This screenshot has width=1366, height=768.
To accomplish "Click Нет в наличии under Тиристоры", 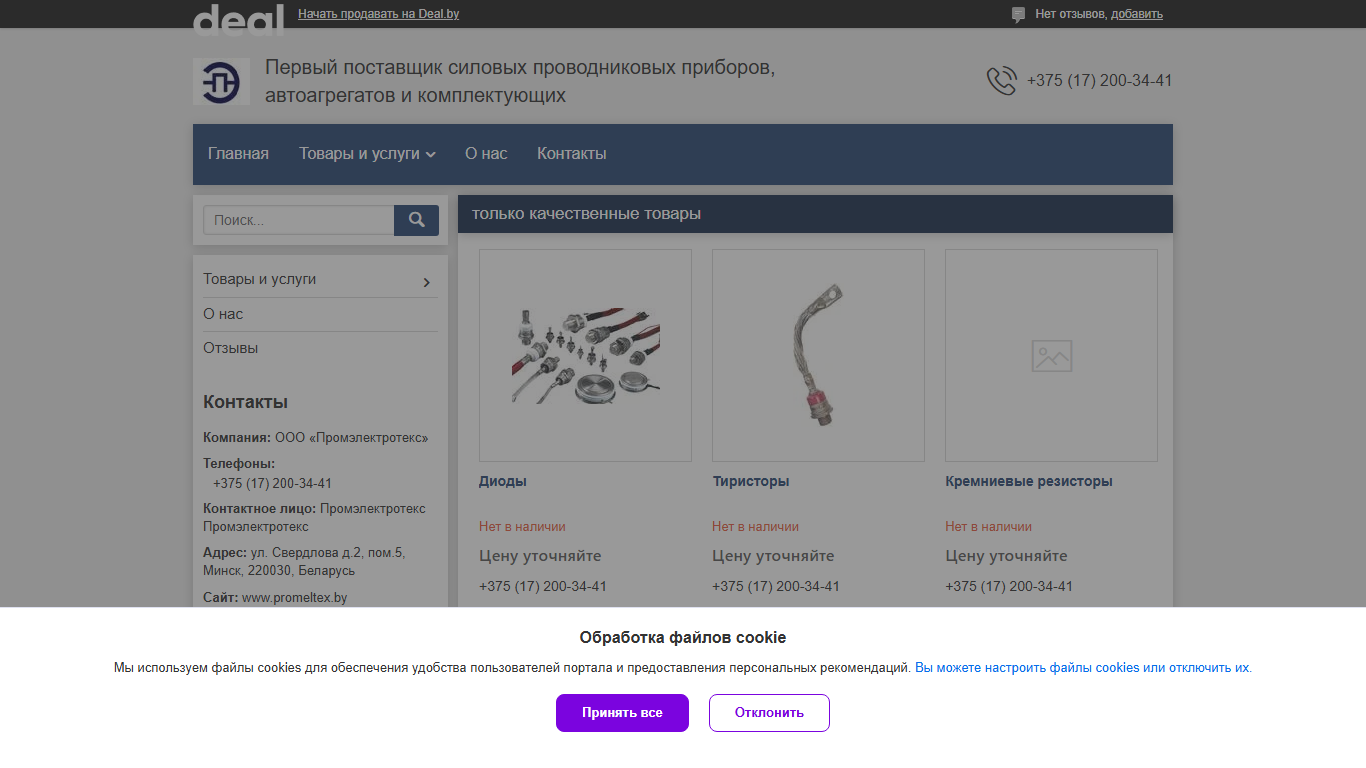I will [x=755, y=527].
